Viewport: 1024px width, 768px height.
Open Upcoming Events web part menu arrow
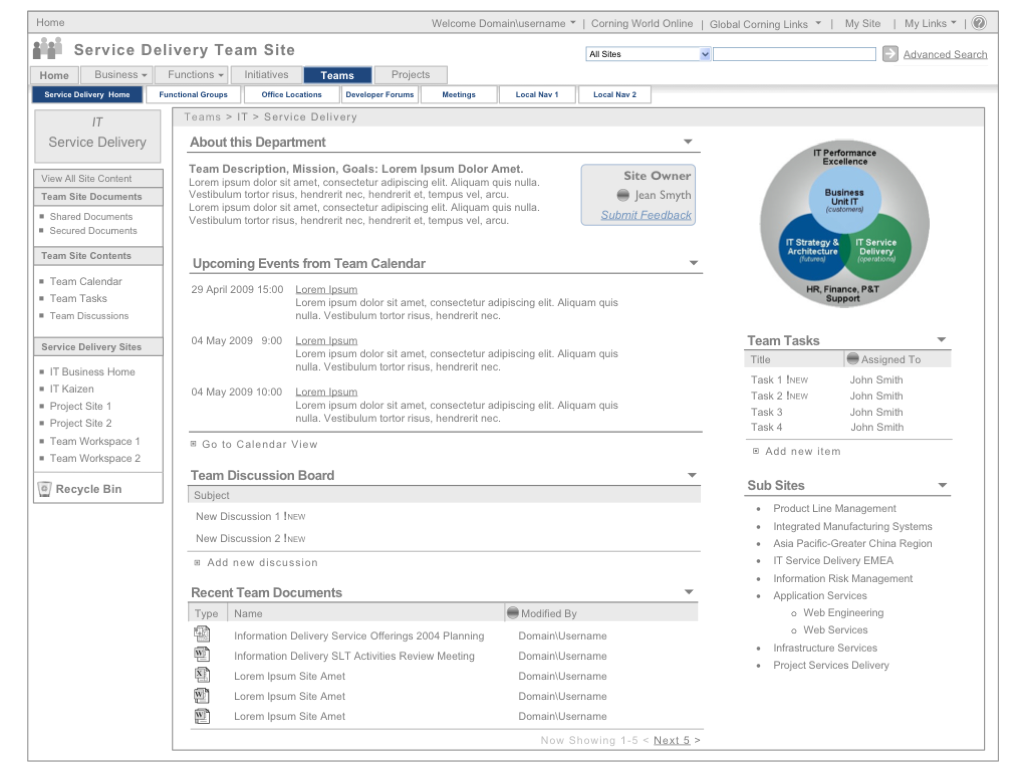point(694,263)
